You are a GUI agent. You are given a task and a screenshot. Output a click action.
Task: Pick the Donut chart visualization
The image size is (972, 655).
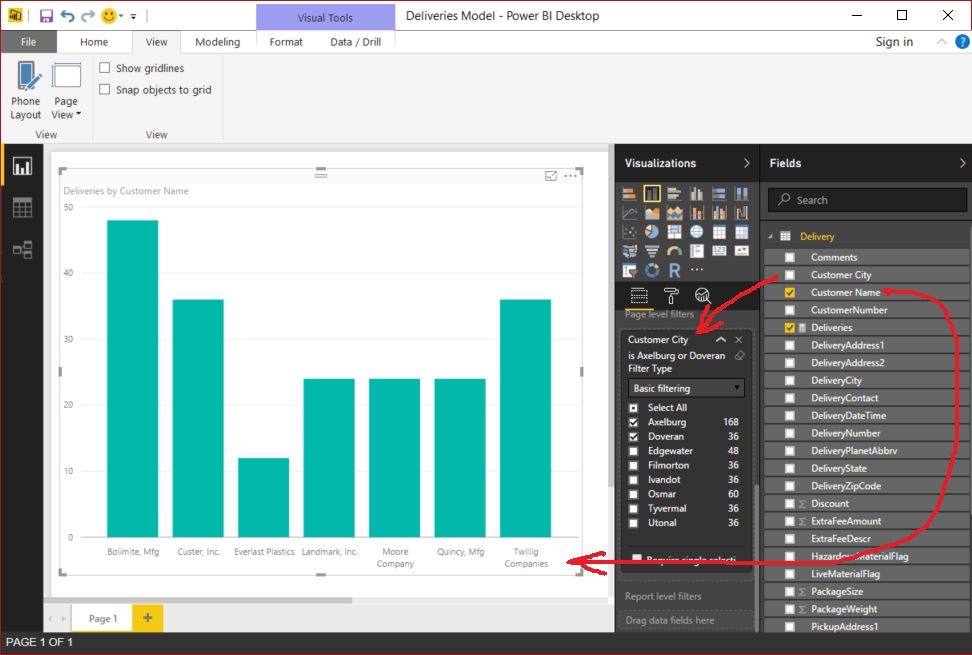pos(652,270)
